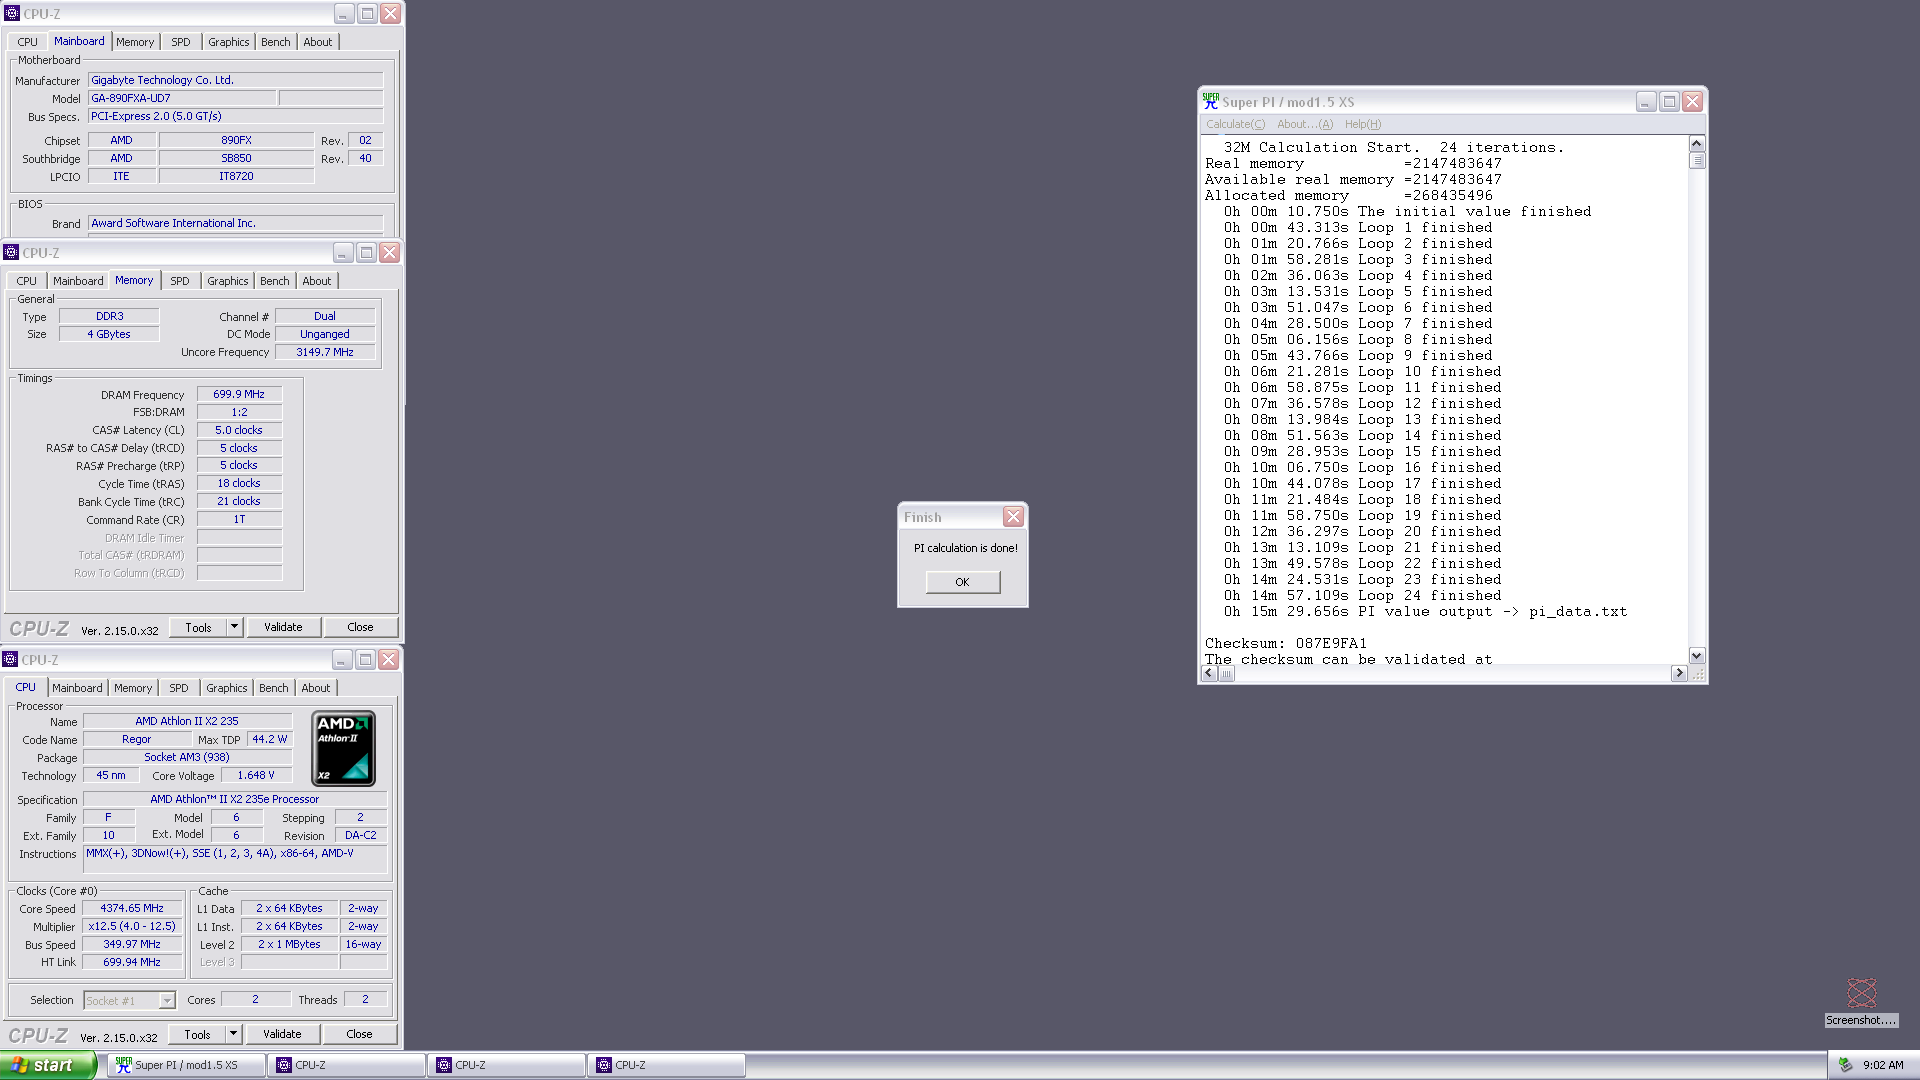Click the DRAM Frequency value 699.9 MHz
1920x1080 pixels.
[239, 394]
